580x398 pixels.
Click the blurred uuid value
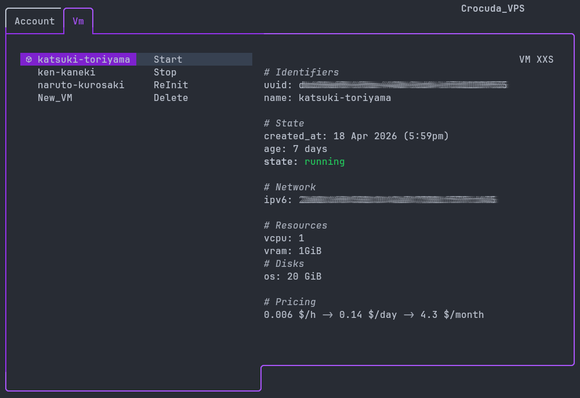pos(403,85)
